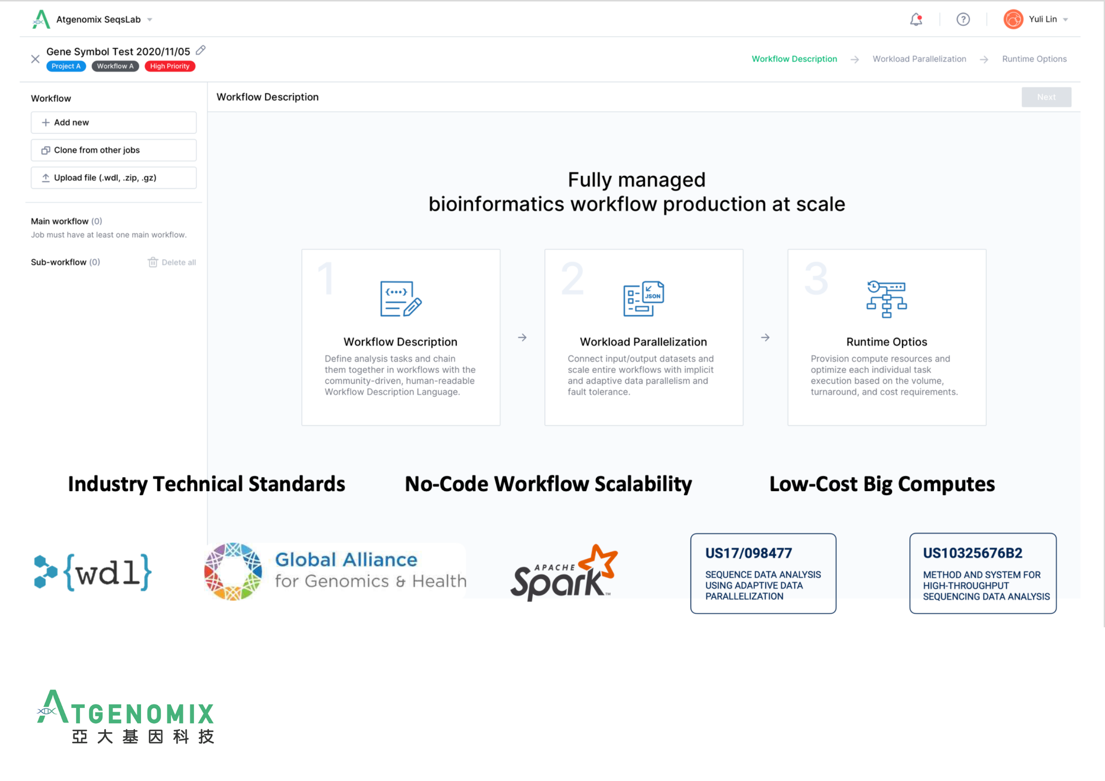Image resolution: width=1105 pixels, height=781 pixels.
Task: Click the plus icon in Add new
Action: (46, 123)
